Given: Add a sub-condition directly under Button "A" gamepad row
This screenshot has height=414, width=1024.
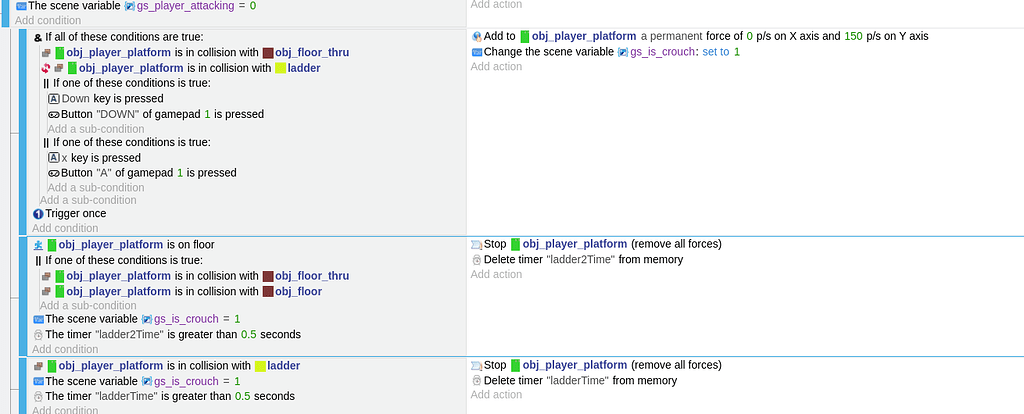Looking at the screenshot, I should [x=96, y=187].
